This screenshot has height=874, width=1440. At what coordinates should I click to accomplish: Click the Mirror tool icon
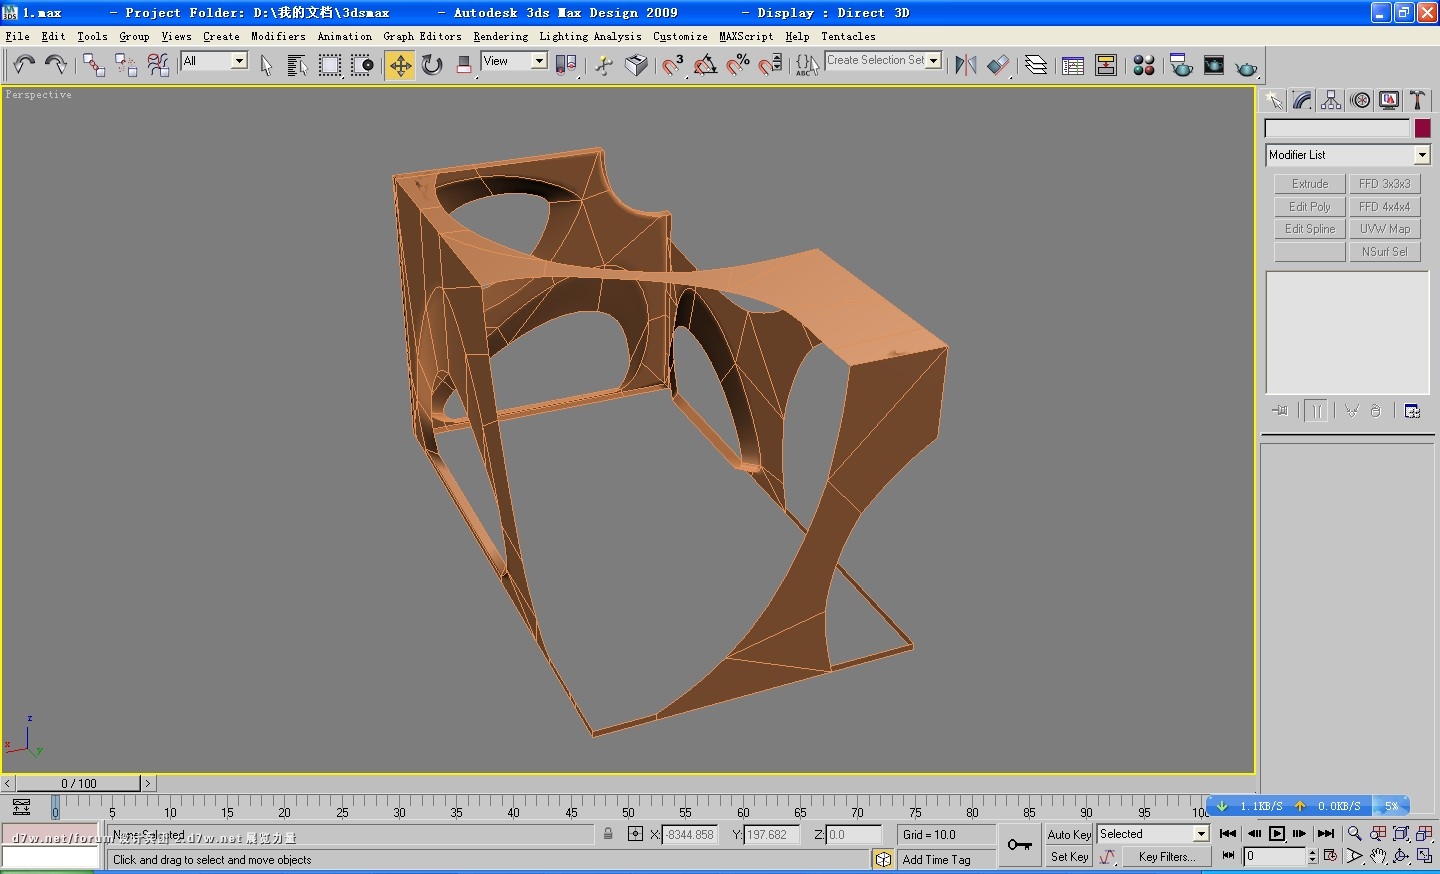pyautogui.click(x=965, y=65)
